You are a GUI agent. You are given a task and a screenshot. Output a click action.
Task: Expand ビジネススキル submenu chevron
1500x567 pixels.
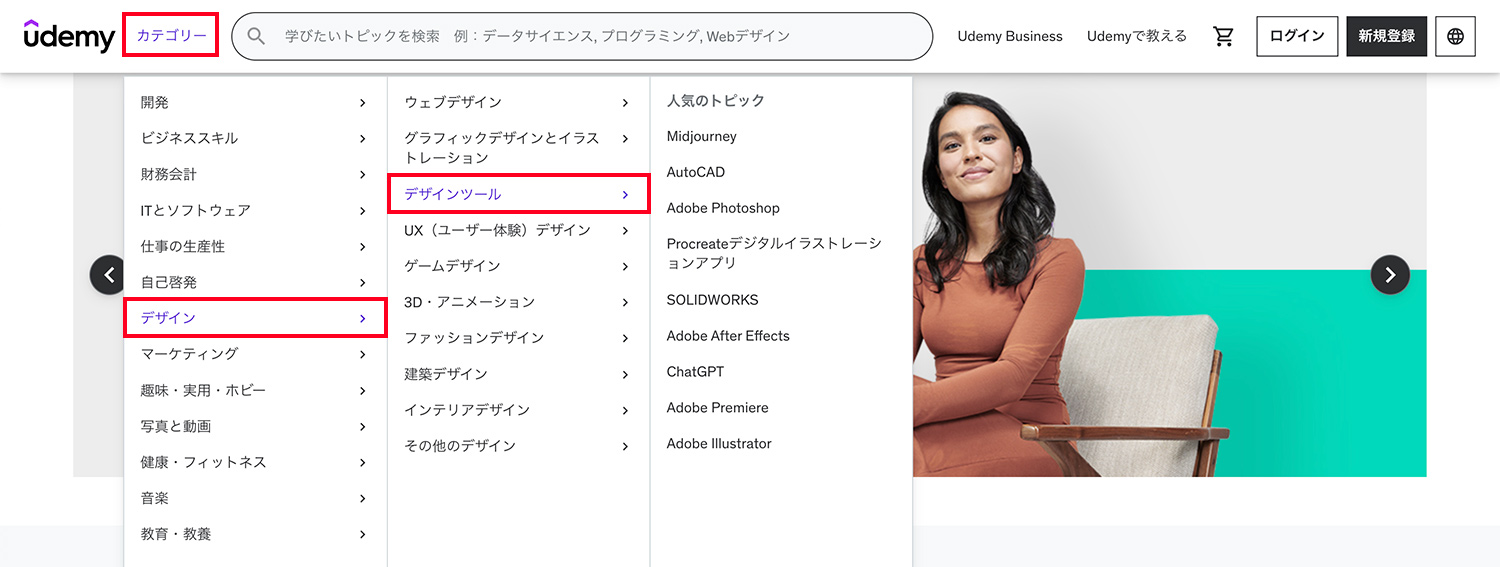362,138
